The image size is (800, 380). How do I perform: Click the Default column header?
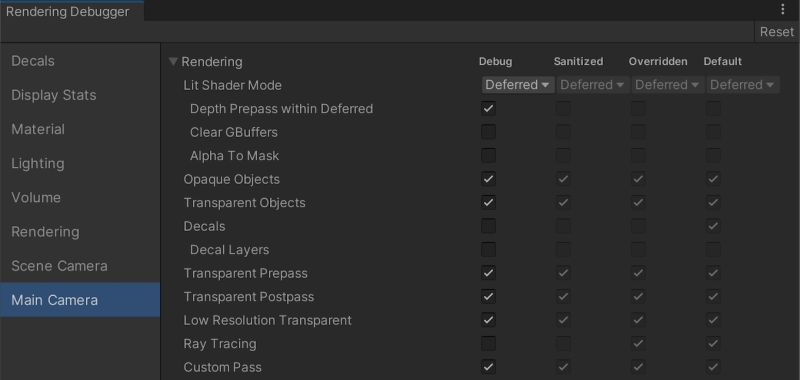pyautogui.click(x=722, y=61)
